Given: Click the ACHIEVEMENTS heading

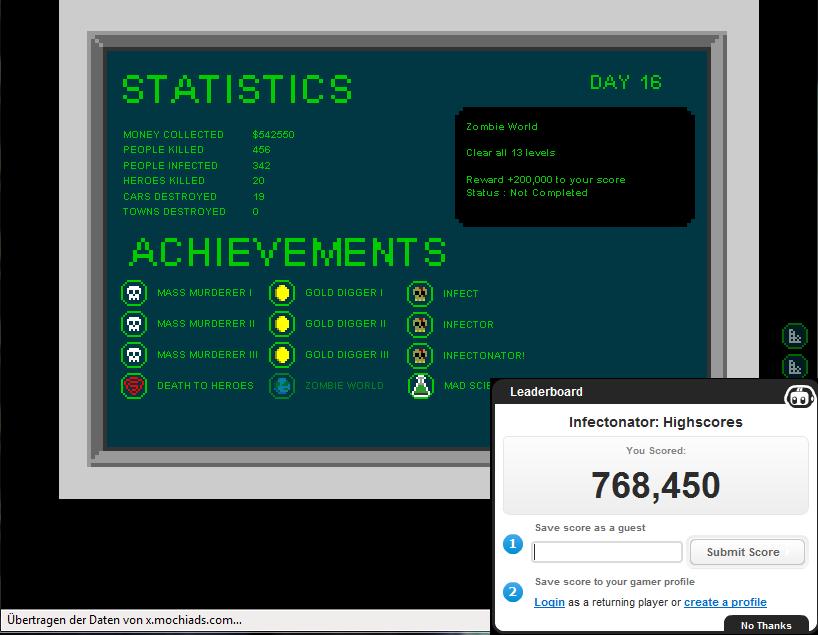Looking at the screenshot, I should (288, 252).
